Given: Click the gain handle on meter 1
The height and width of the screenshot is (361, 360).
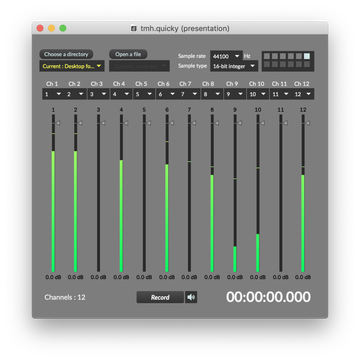Looking at the screenshot, I should 58,123.
